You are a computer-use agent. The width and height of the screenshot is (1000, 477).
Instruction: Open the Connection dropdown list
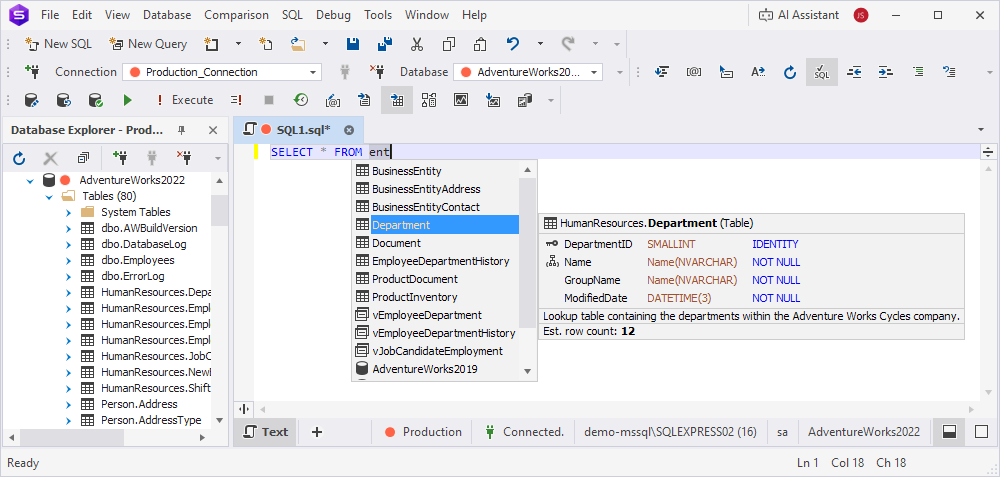click(x=313, y=72)
